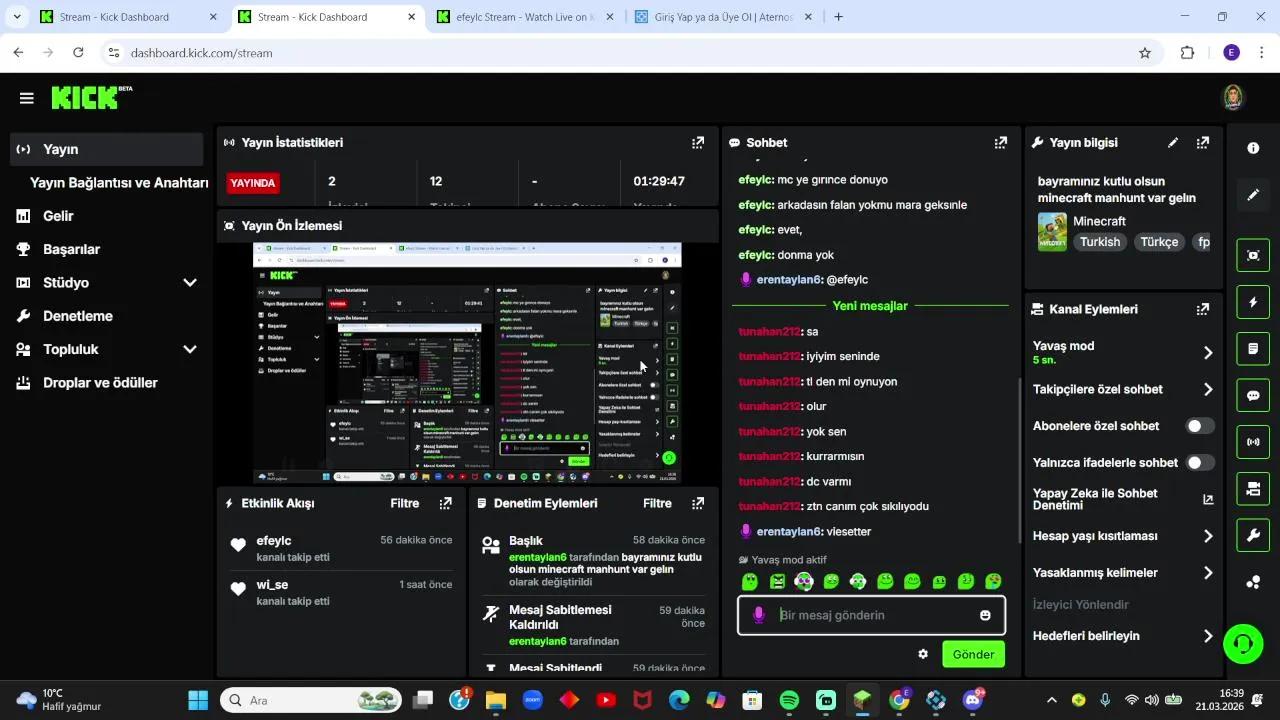Turn on Yalnızca ifadelerle sohbet
This screenshot has height=720, width=1280.
[x=1198, y=462]
